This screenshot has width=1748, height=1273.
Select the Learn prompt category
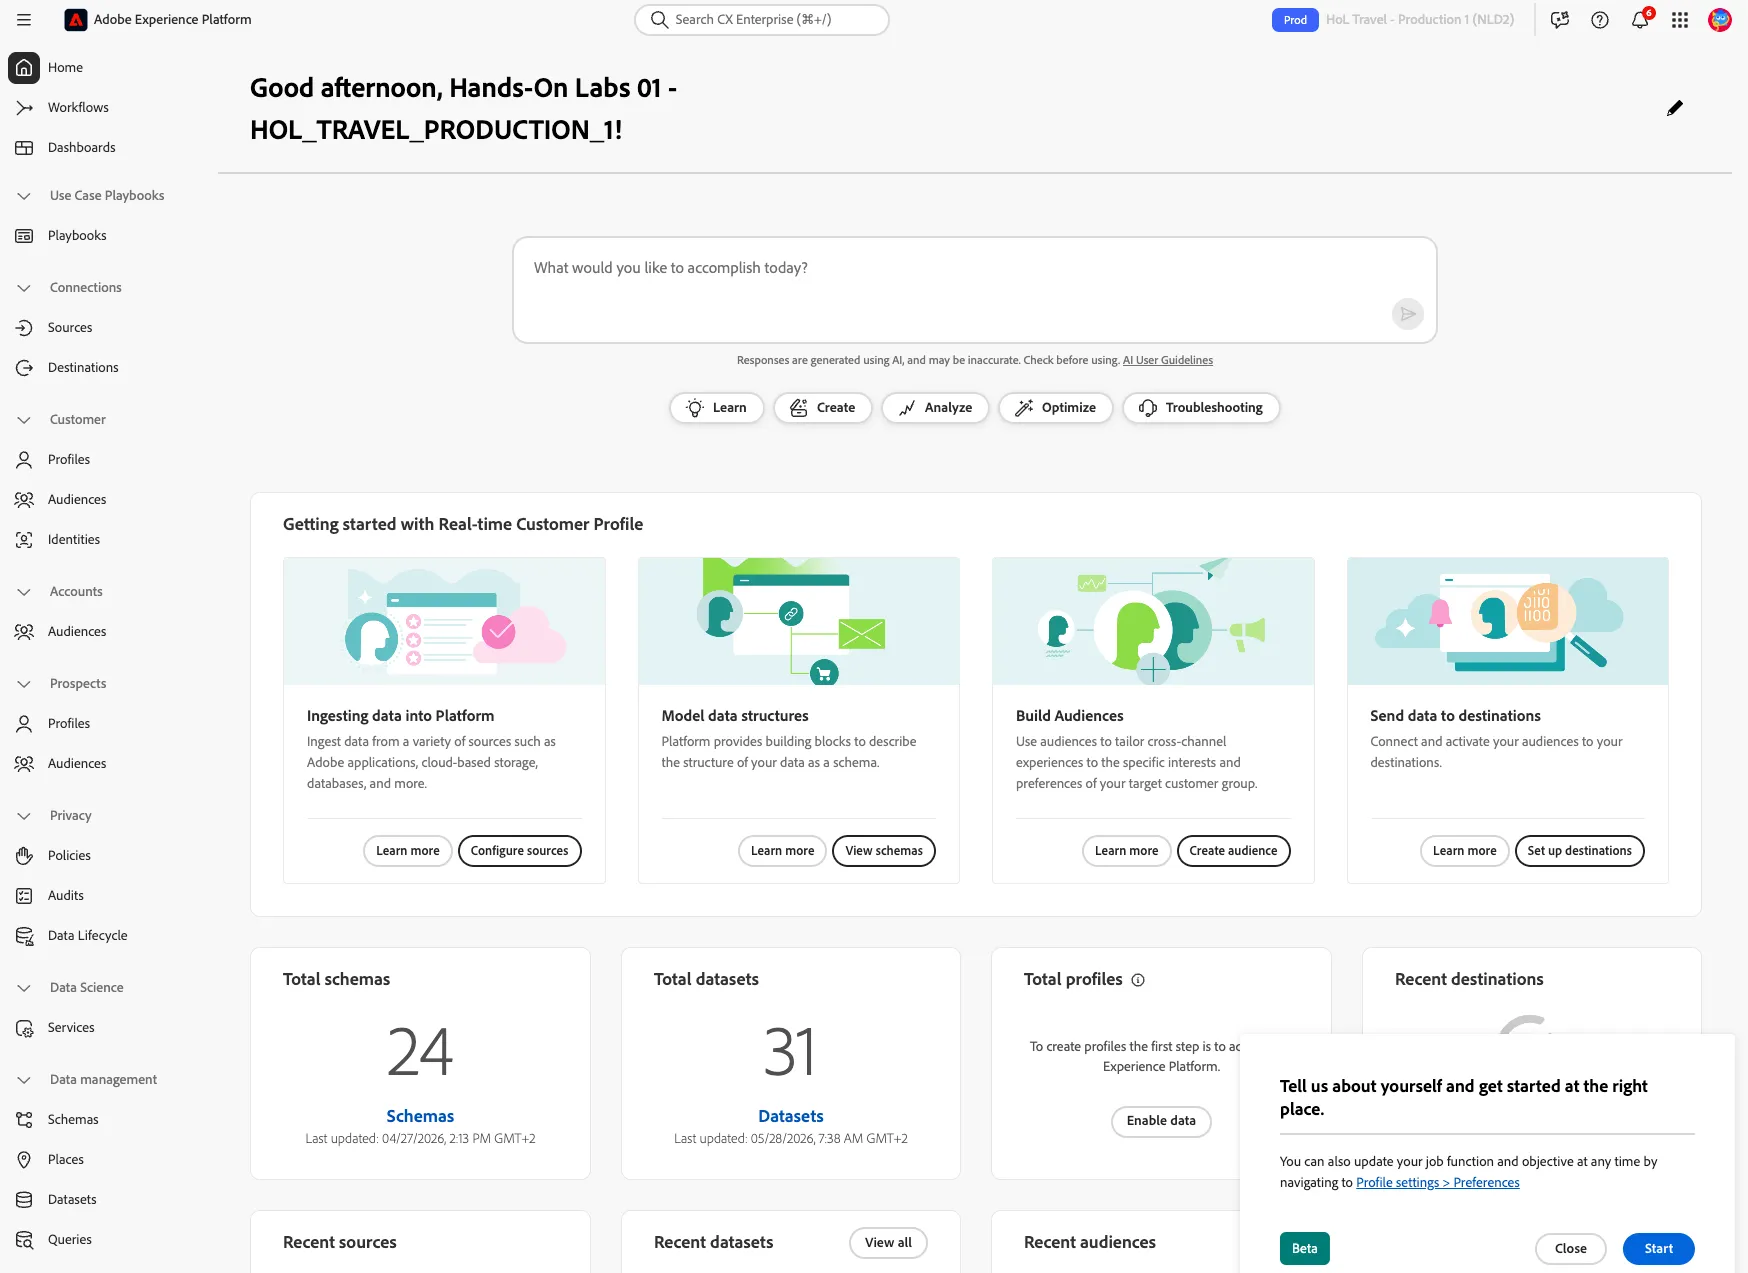point(716,407)
